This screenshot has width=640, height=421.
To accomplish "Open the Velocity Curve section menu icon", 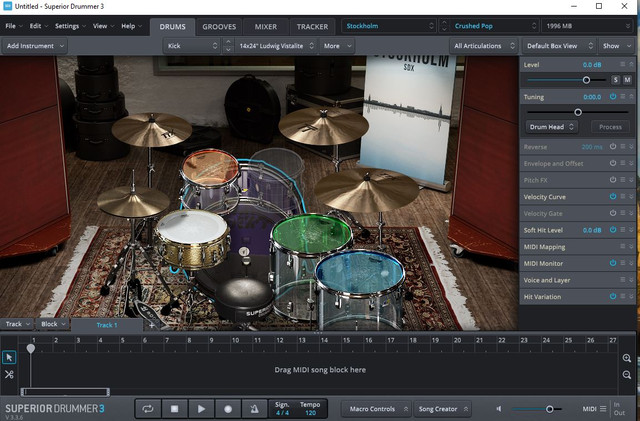I will (622, 196).
